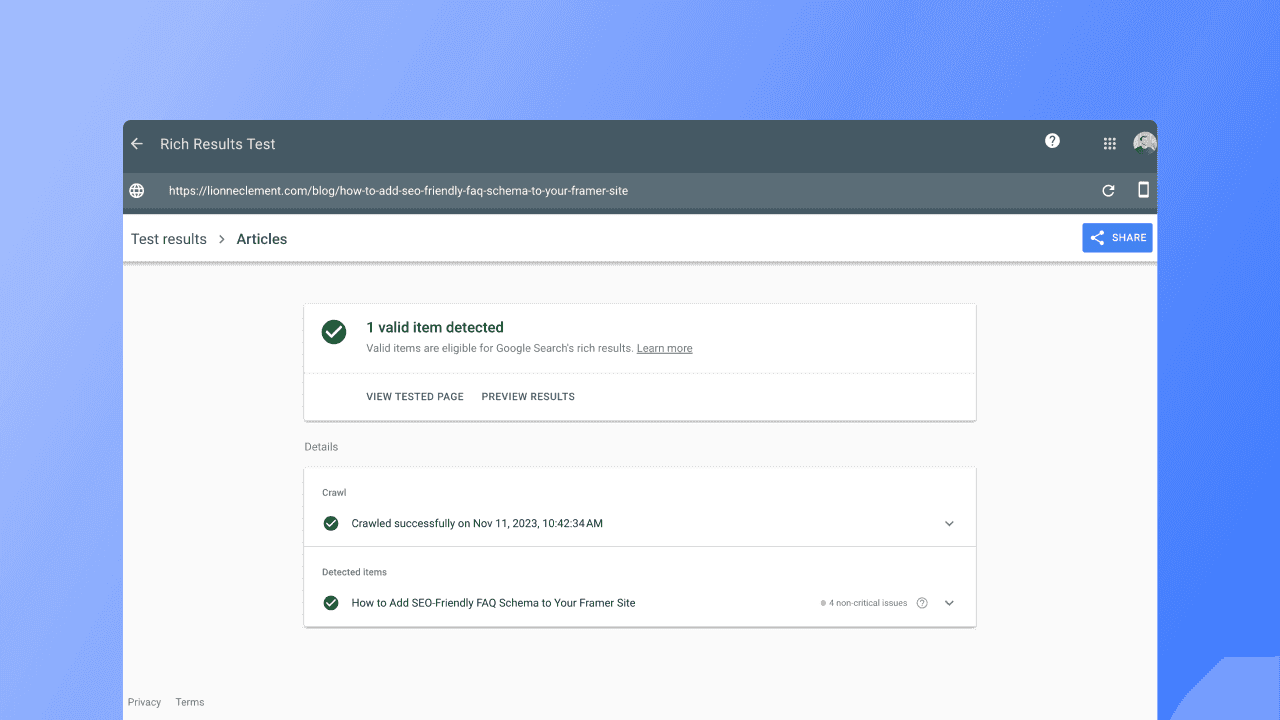This screenshot has height=720, width=1280.
Task: Click the 'Crawled successfully on Nov 11, 2023' text
Action: click(477, 523)
